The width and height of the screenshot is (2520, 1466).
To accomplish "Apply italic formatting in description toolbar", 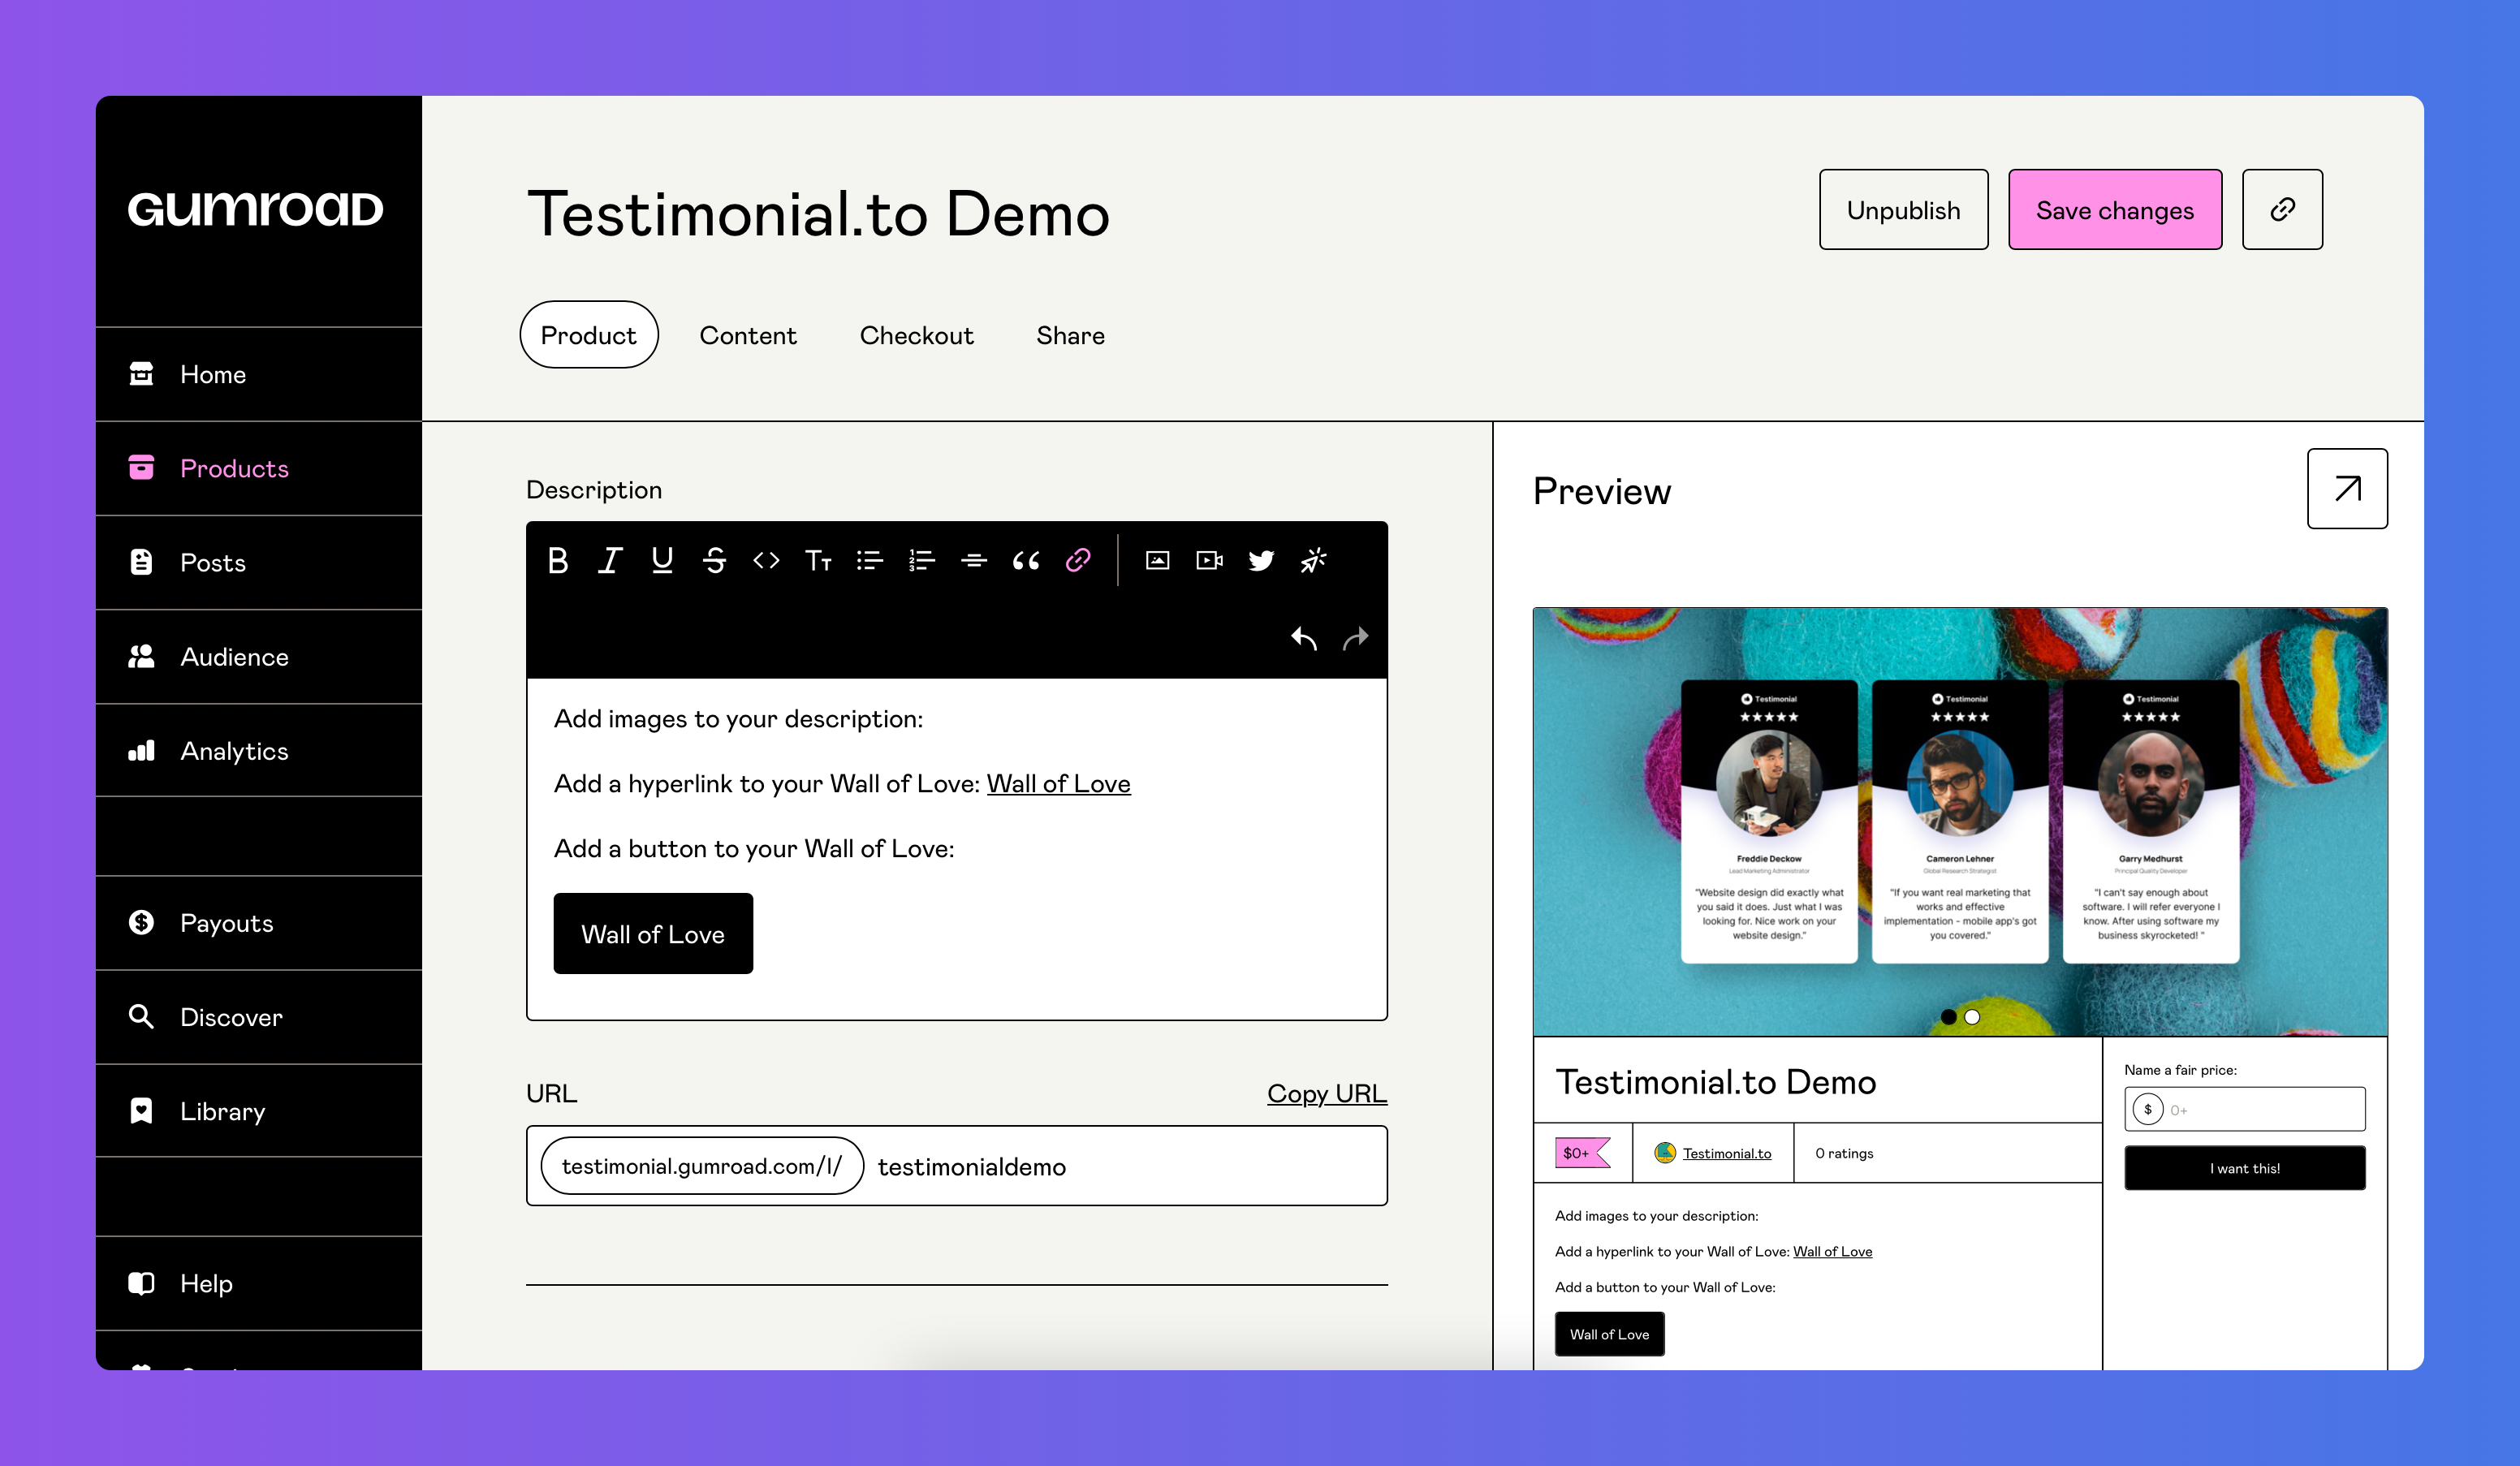I will click(x=610, y=561).
